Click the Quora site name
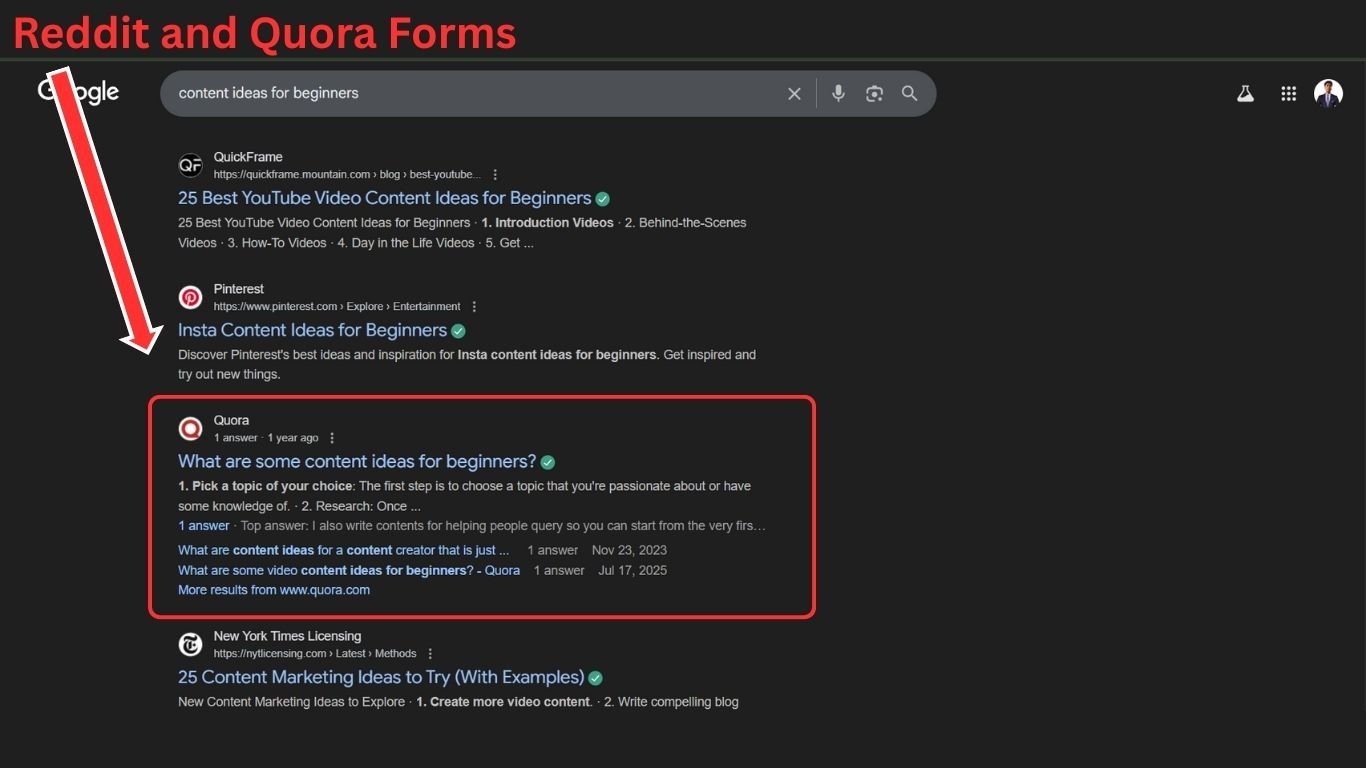 (x=231, y=420)
